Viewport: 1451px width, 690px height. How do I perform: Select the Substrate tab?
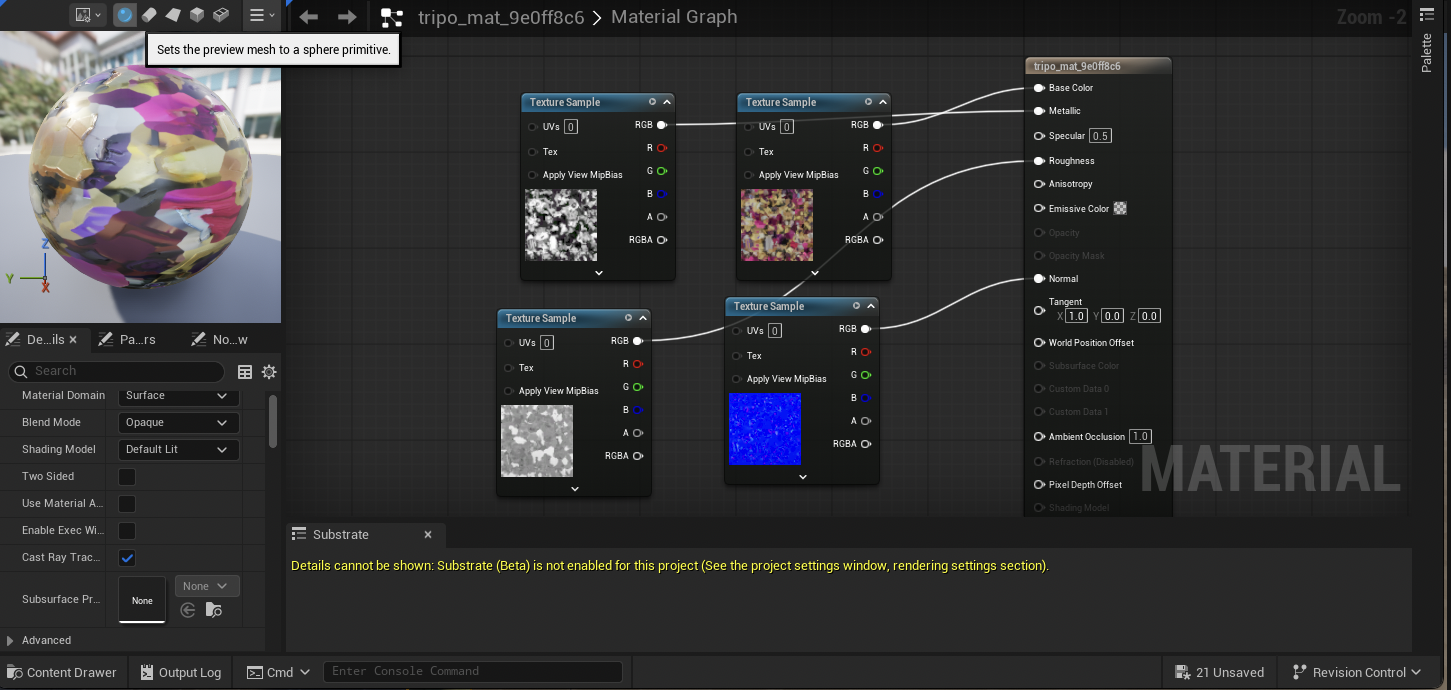click(x=340, y=535)
